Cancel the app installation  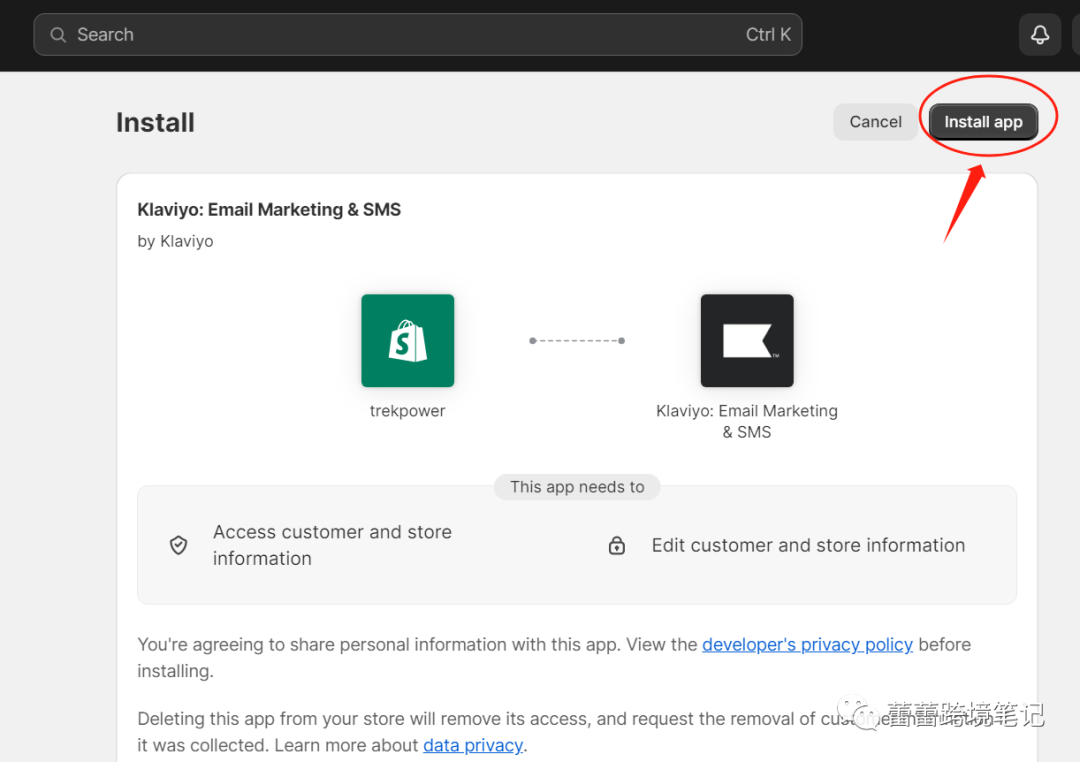[875, 122]
